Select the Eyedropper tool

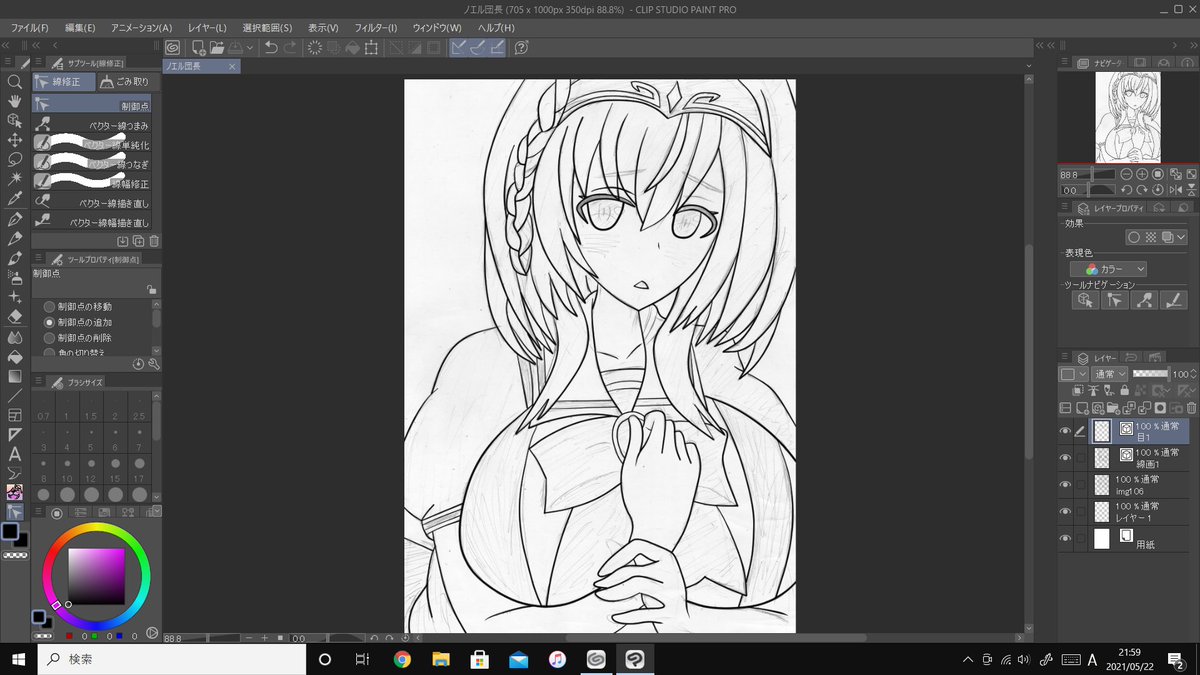[15, 199]
